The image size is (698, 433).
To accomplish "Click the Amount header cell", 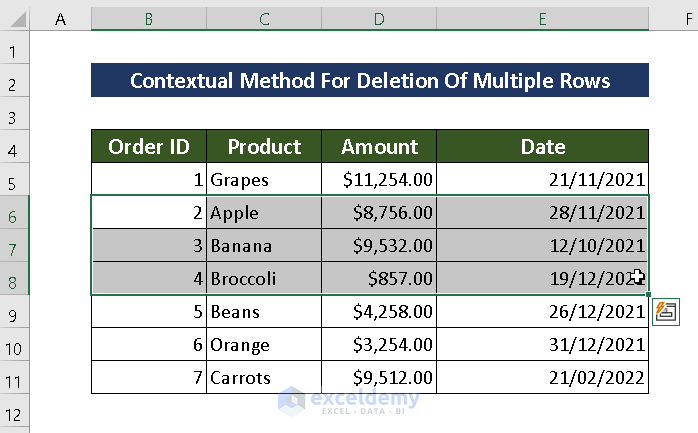I will (379, 146).
